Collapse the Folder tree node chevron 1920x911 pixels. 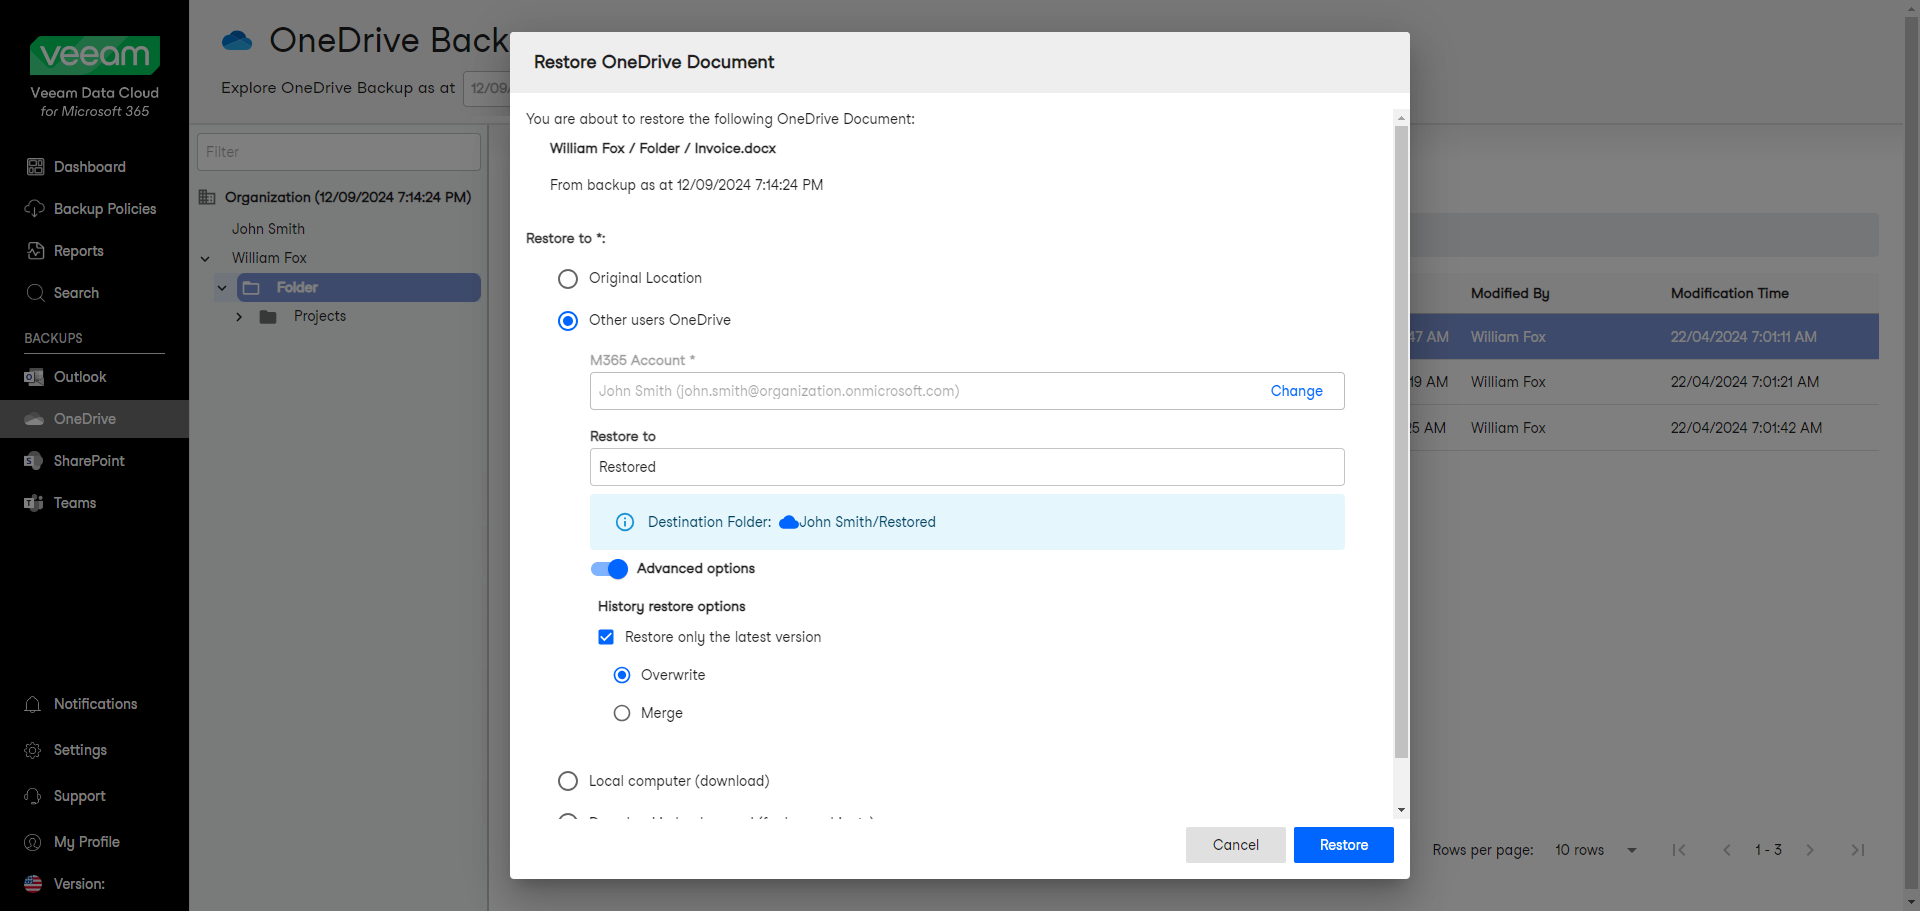(x=222, y=288)
